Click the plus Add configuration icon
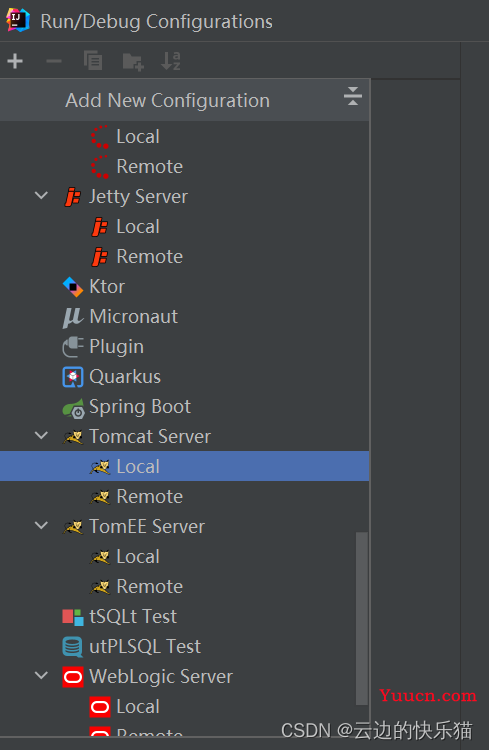The height and width of the screenshot is (750, 489). point(15,61)
